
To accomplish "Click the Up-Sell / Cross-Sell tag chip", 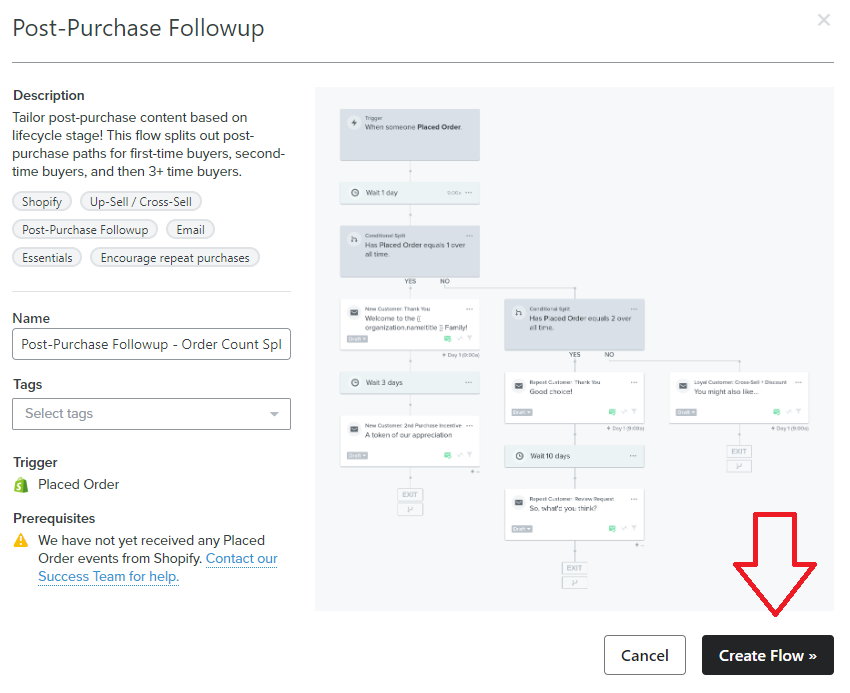I will click(140, 202).
